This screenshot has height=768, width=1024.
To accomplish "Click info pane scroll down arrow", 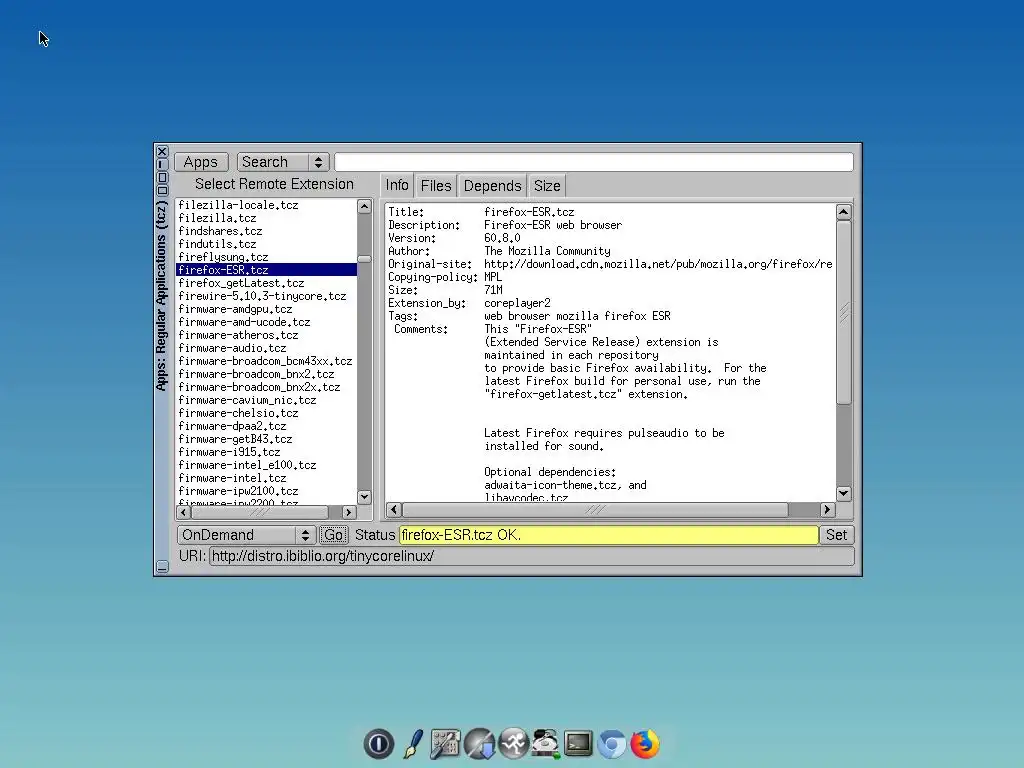I will coord(844,494).
